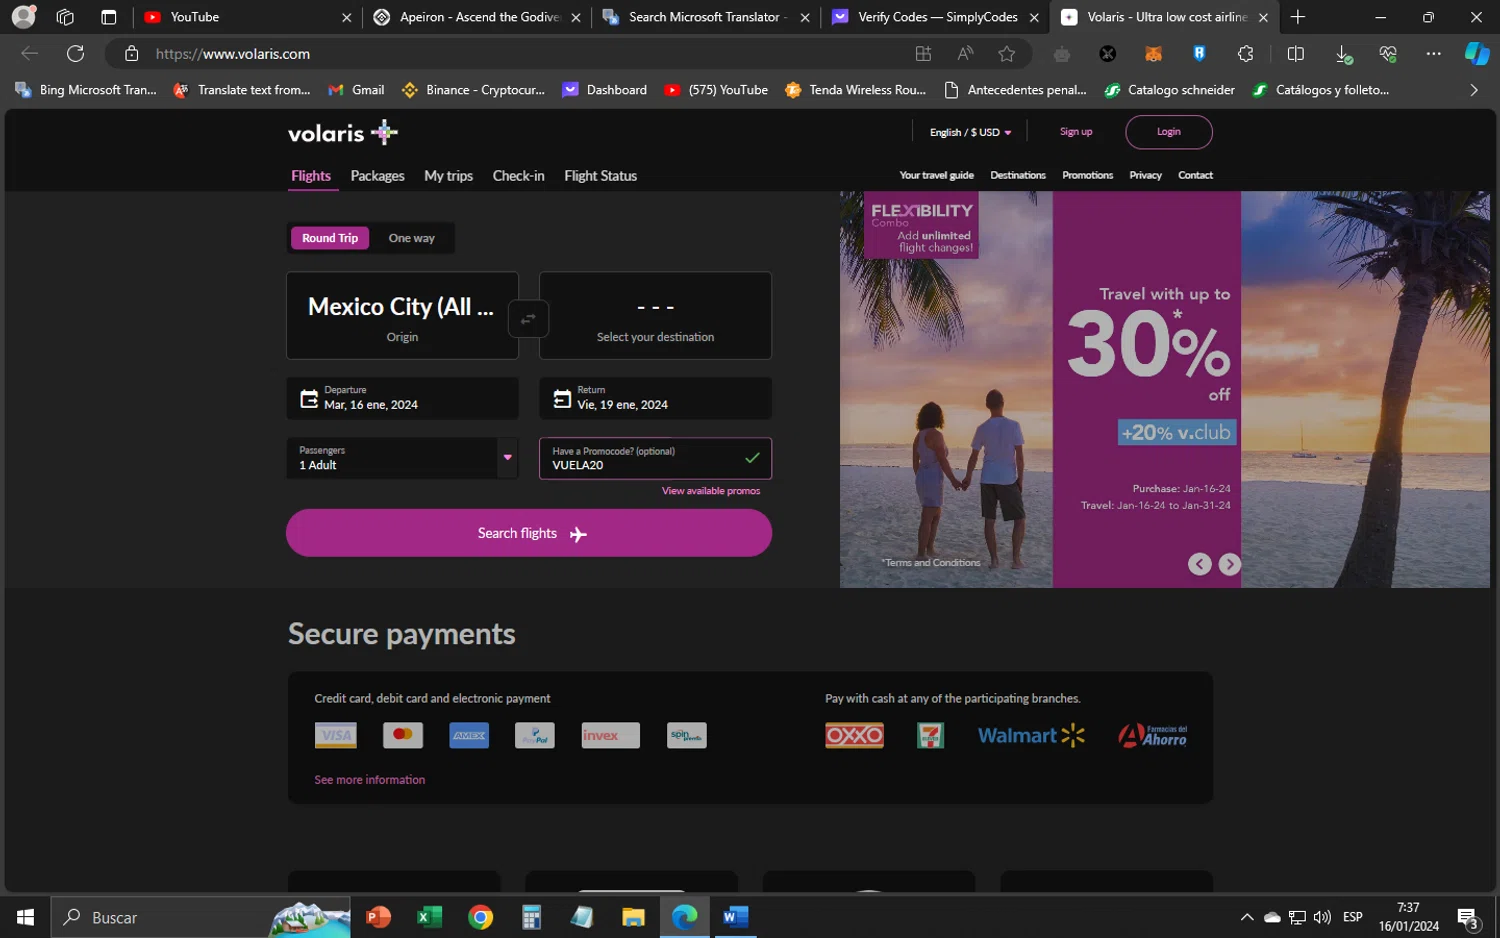The width and height of the screenshot is (1500, 938).
Task: Open Your travel guide menu
Action: tap(936, 175)
